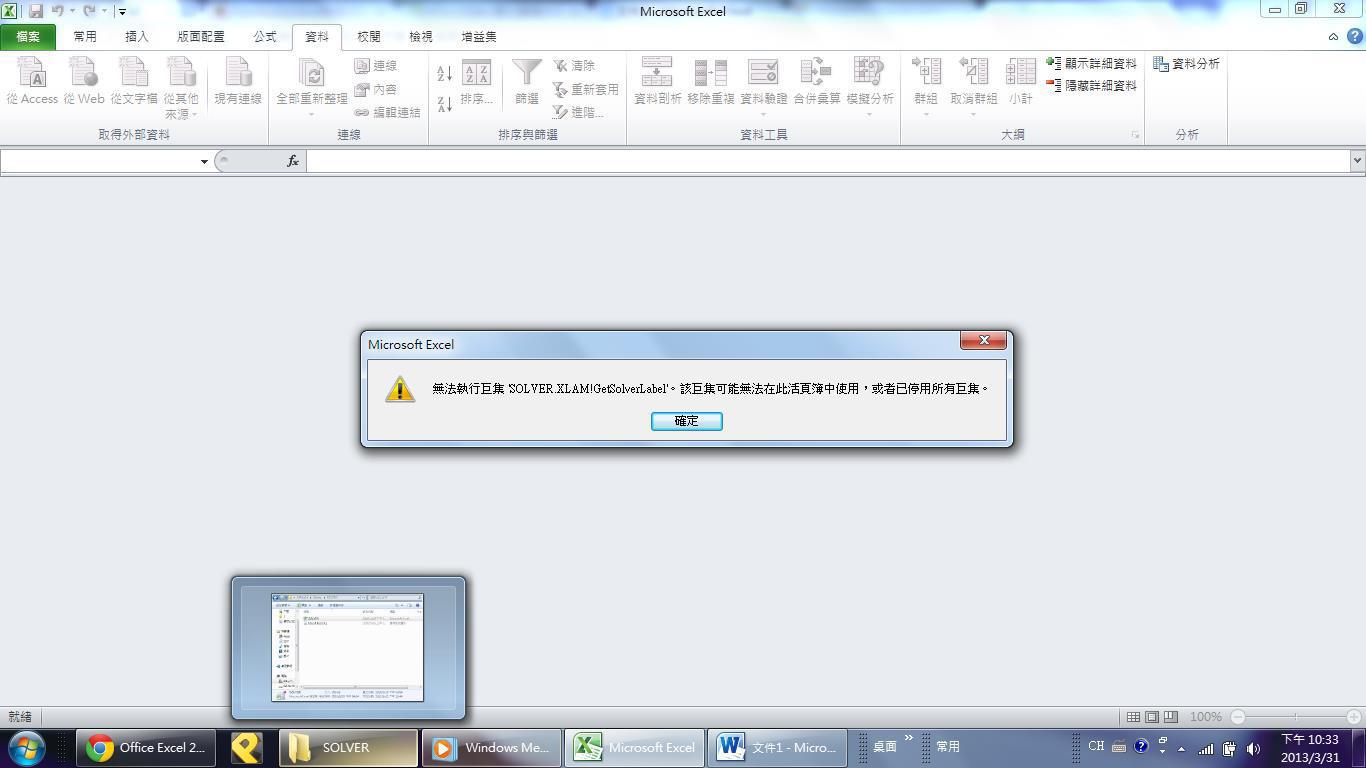Click the 重新套用 reapply filter icon

586,89
